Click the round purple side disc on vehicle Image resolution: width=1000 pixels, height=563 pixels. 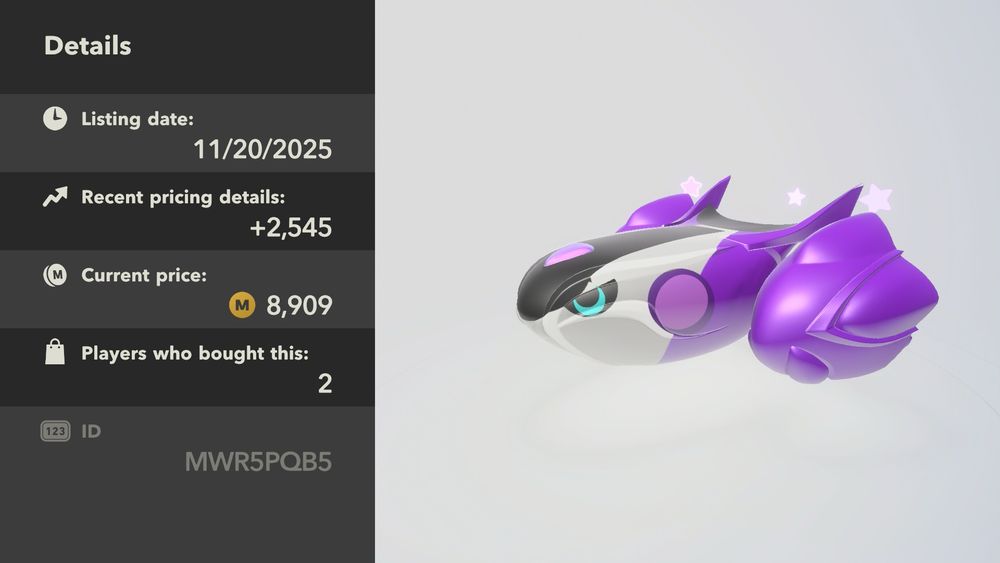(681, 301)
